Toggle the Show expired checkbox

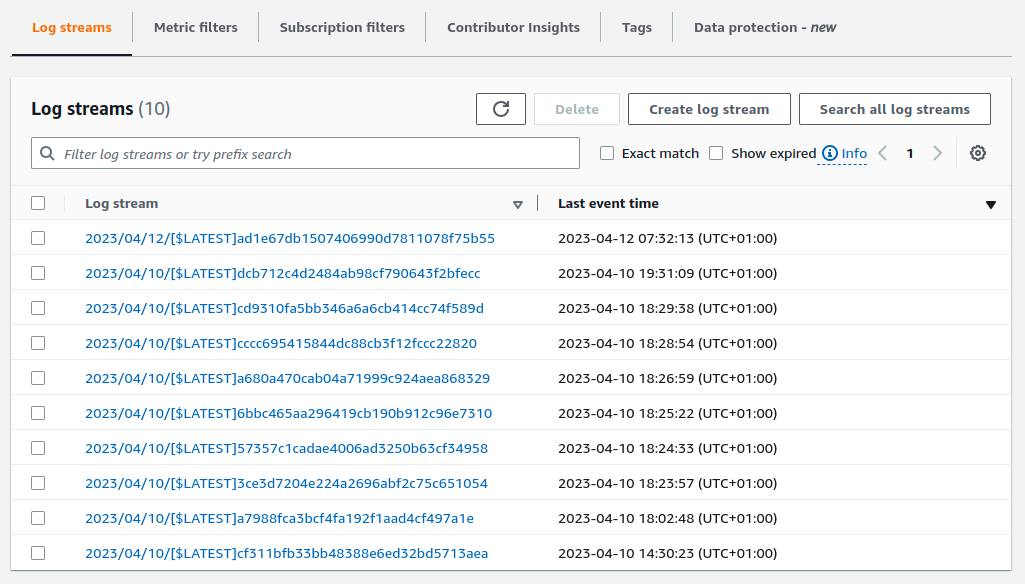click(716, 153)
